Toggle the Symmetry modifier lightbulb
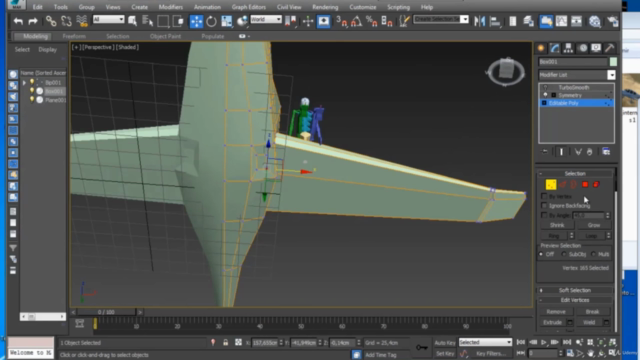The width and height of the screenshot is (640, 360). (545, 95)
